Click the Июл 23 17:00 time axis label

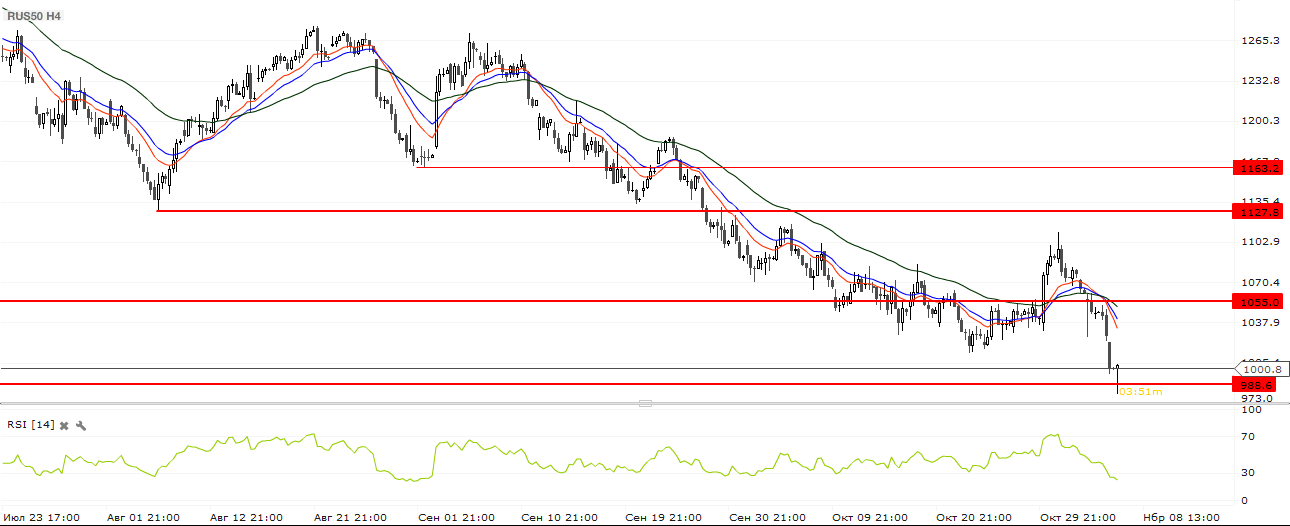[x=41, y=517]
